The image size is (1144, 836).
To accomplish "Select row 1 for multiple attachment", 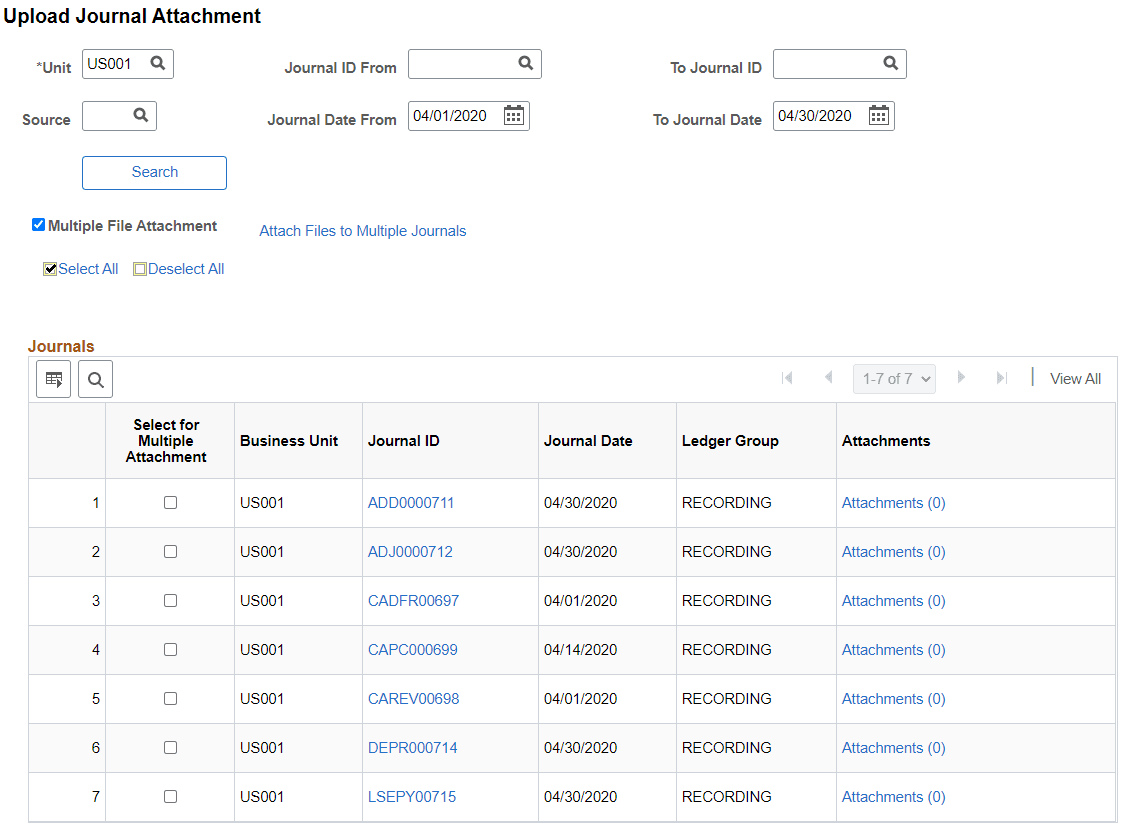I will [170, 502].
